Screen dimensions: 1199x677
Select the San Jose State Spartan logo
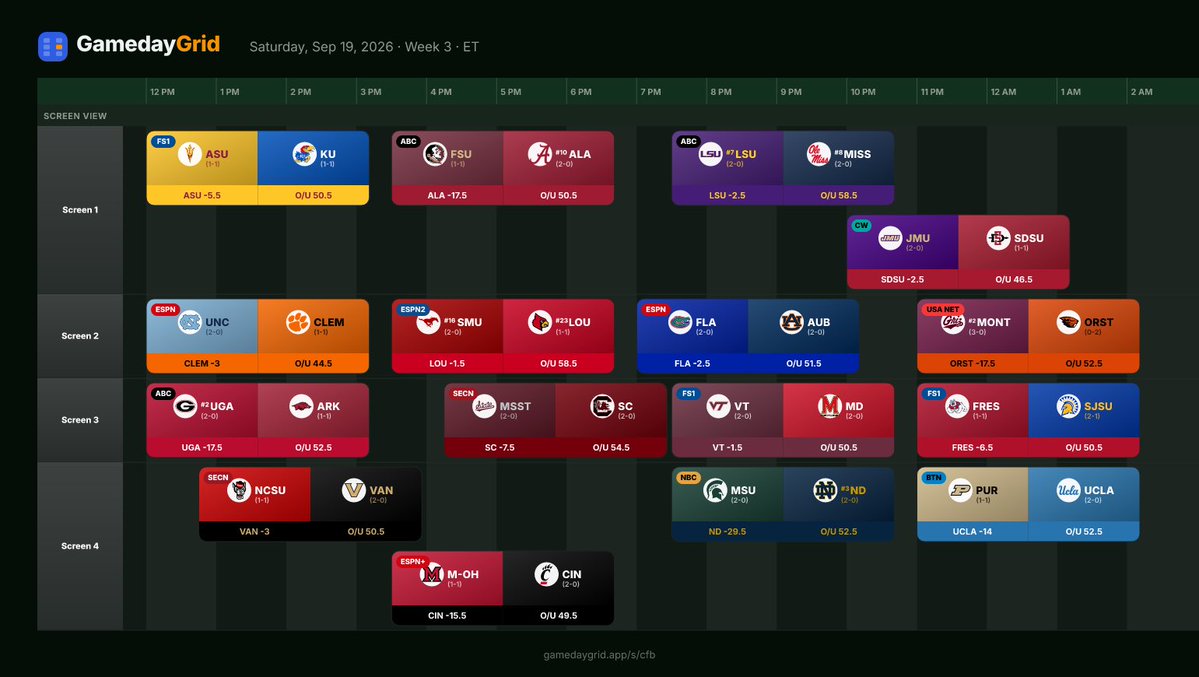(x=1068, y=406)
